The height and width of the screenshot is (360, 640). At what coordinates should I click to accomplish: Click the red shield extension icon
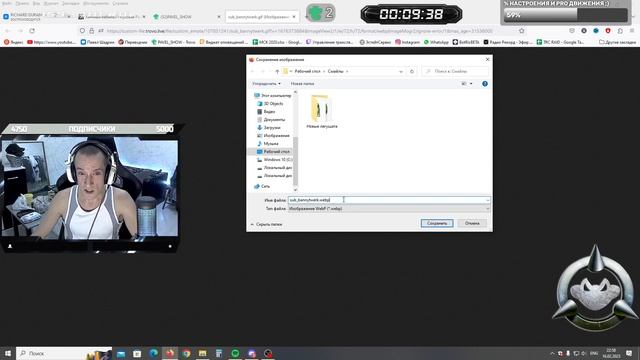(608, 31)
